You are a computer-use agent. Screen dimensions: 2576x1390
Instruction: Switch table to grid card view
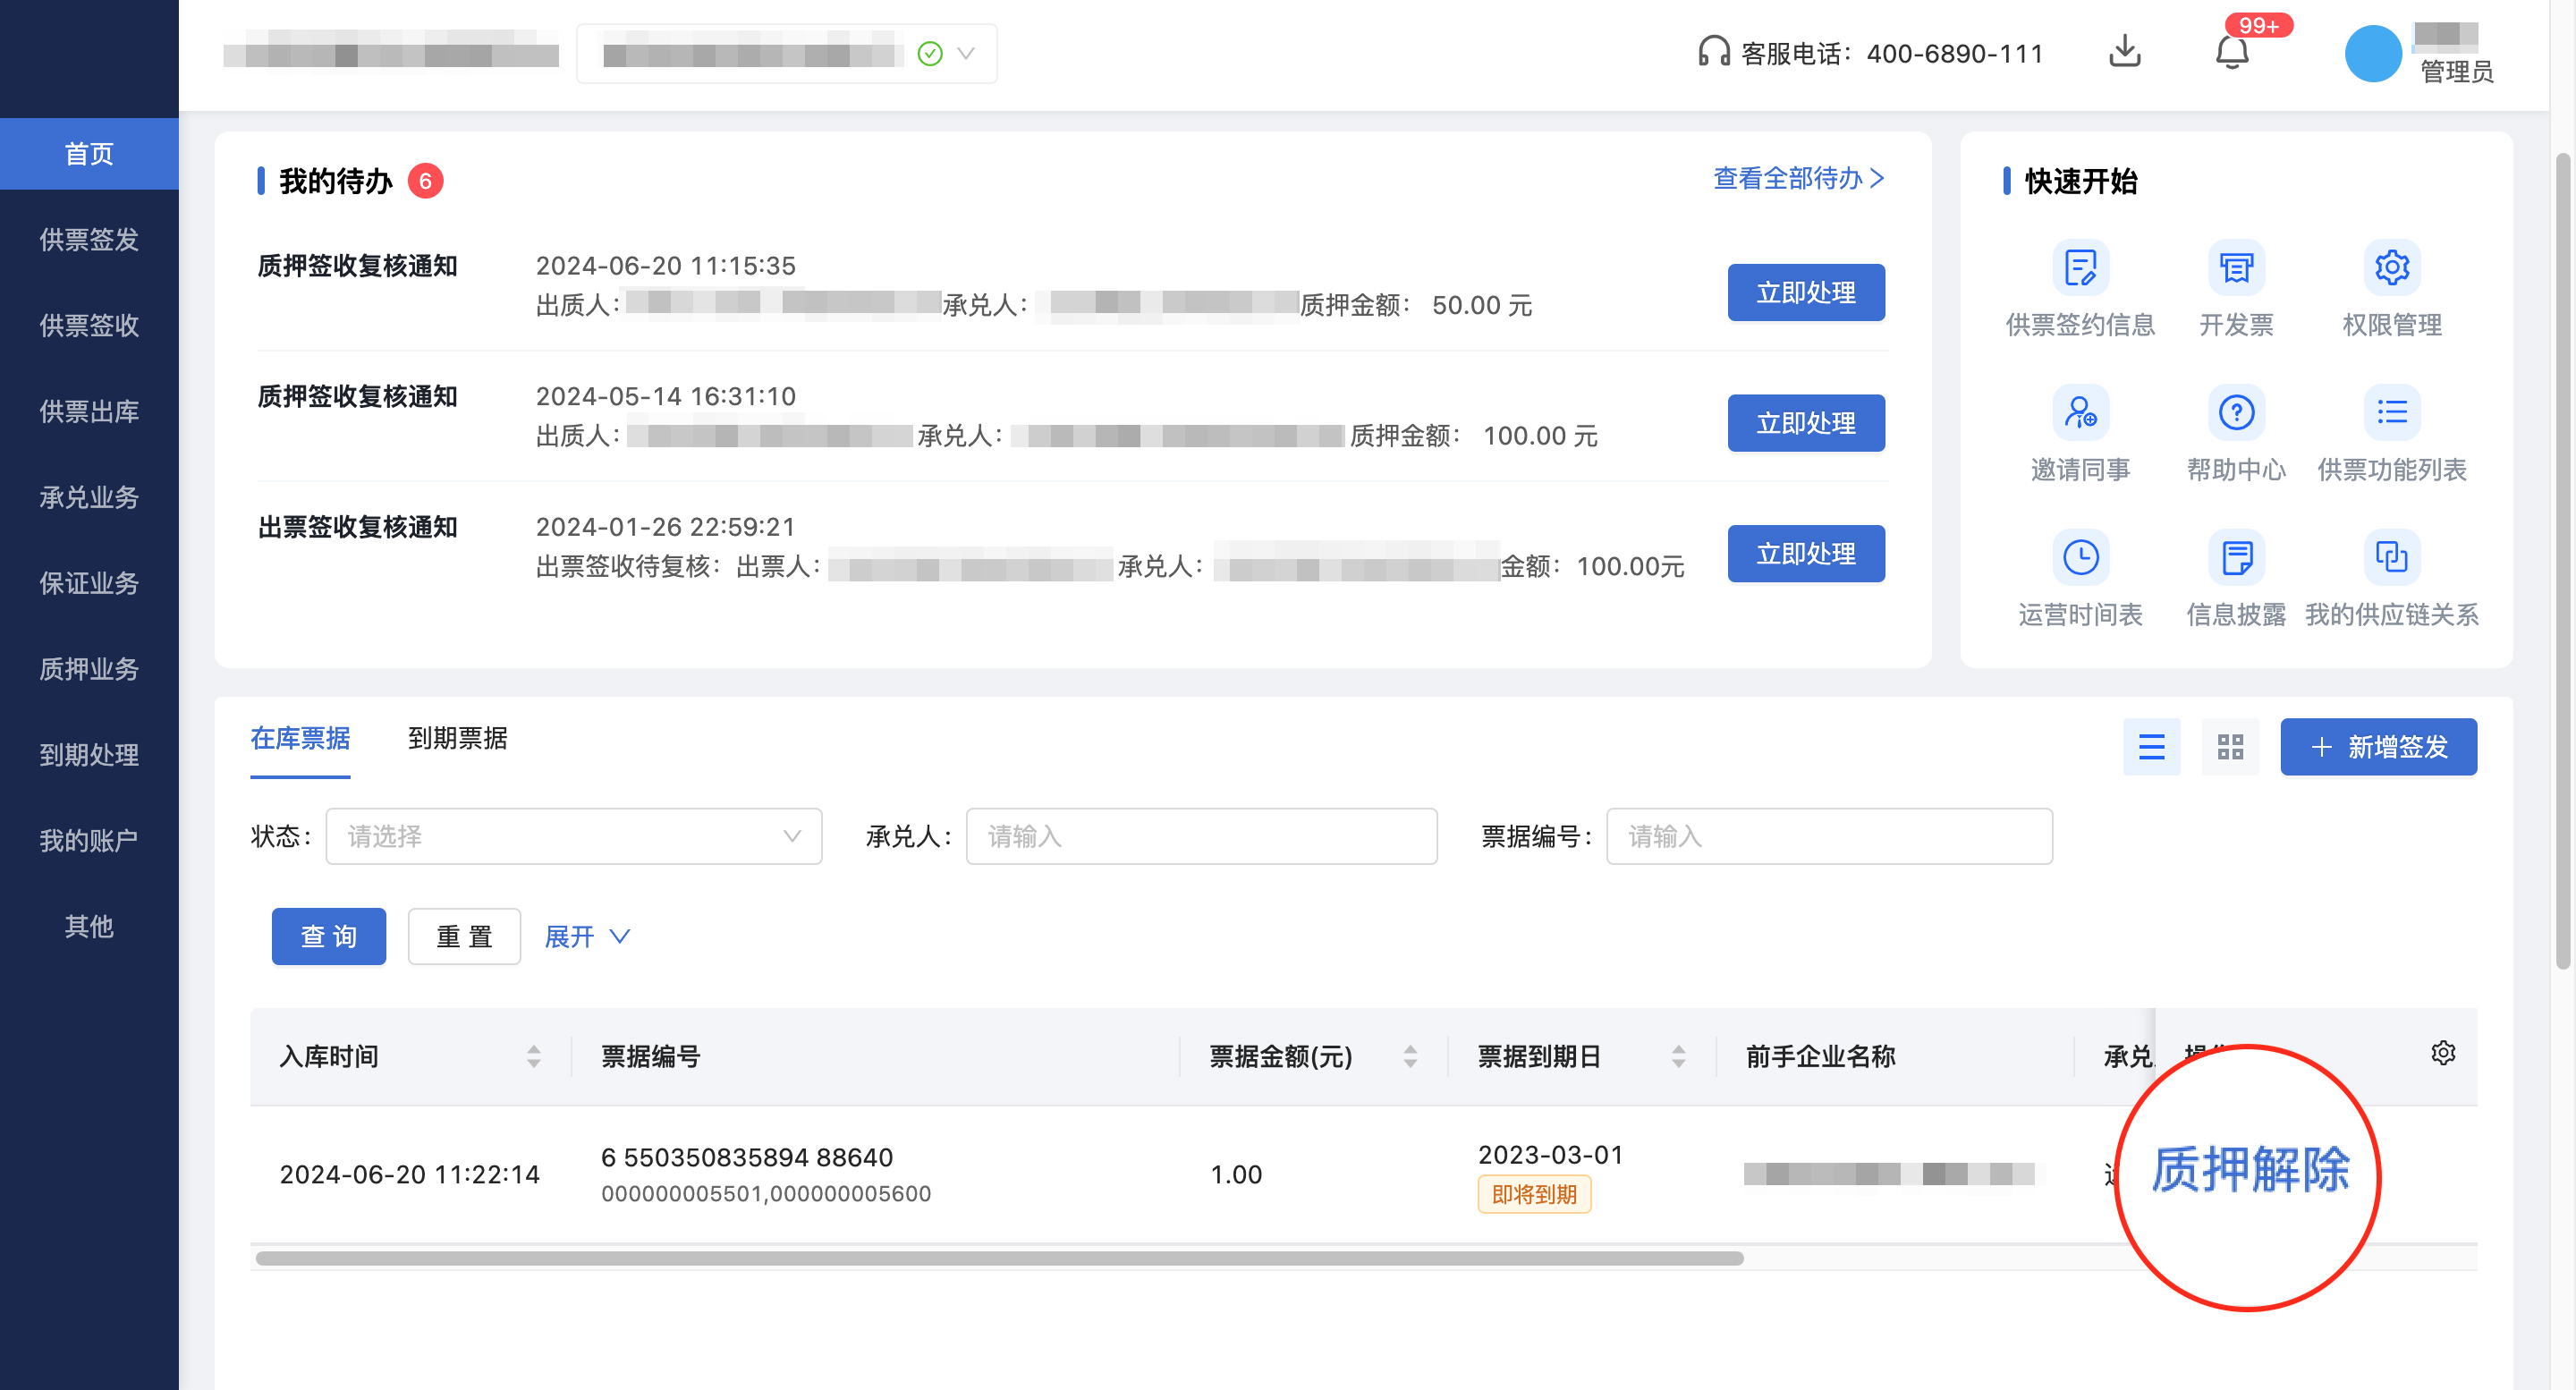(x=2230, y=746)
